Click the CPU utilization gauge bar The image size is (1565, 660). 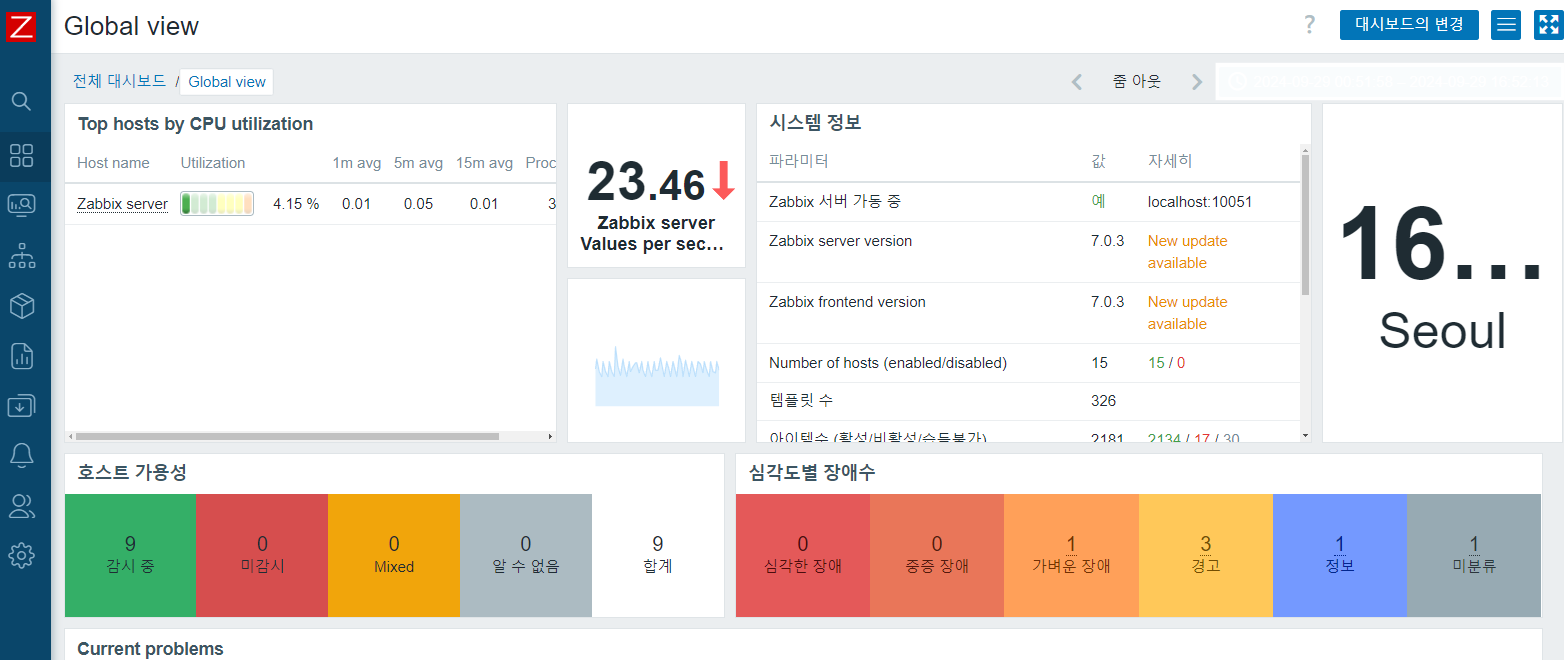217,204
